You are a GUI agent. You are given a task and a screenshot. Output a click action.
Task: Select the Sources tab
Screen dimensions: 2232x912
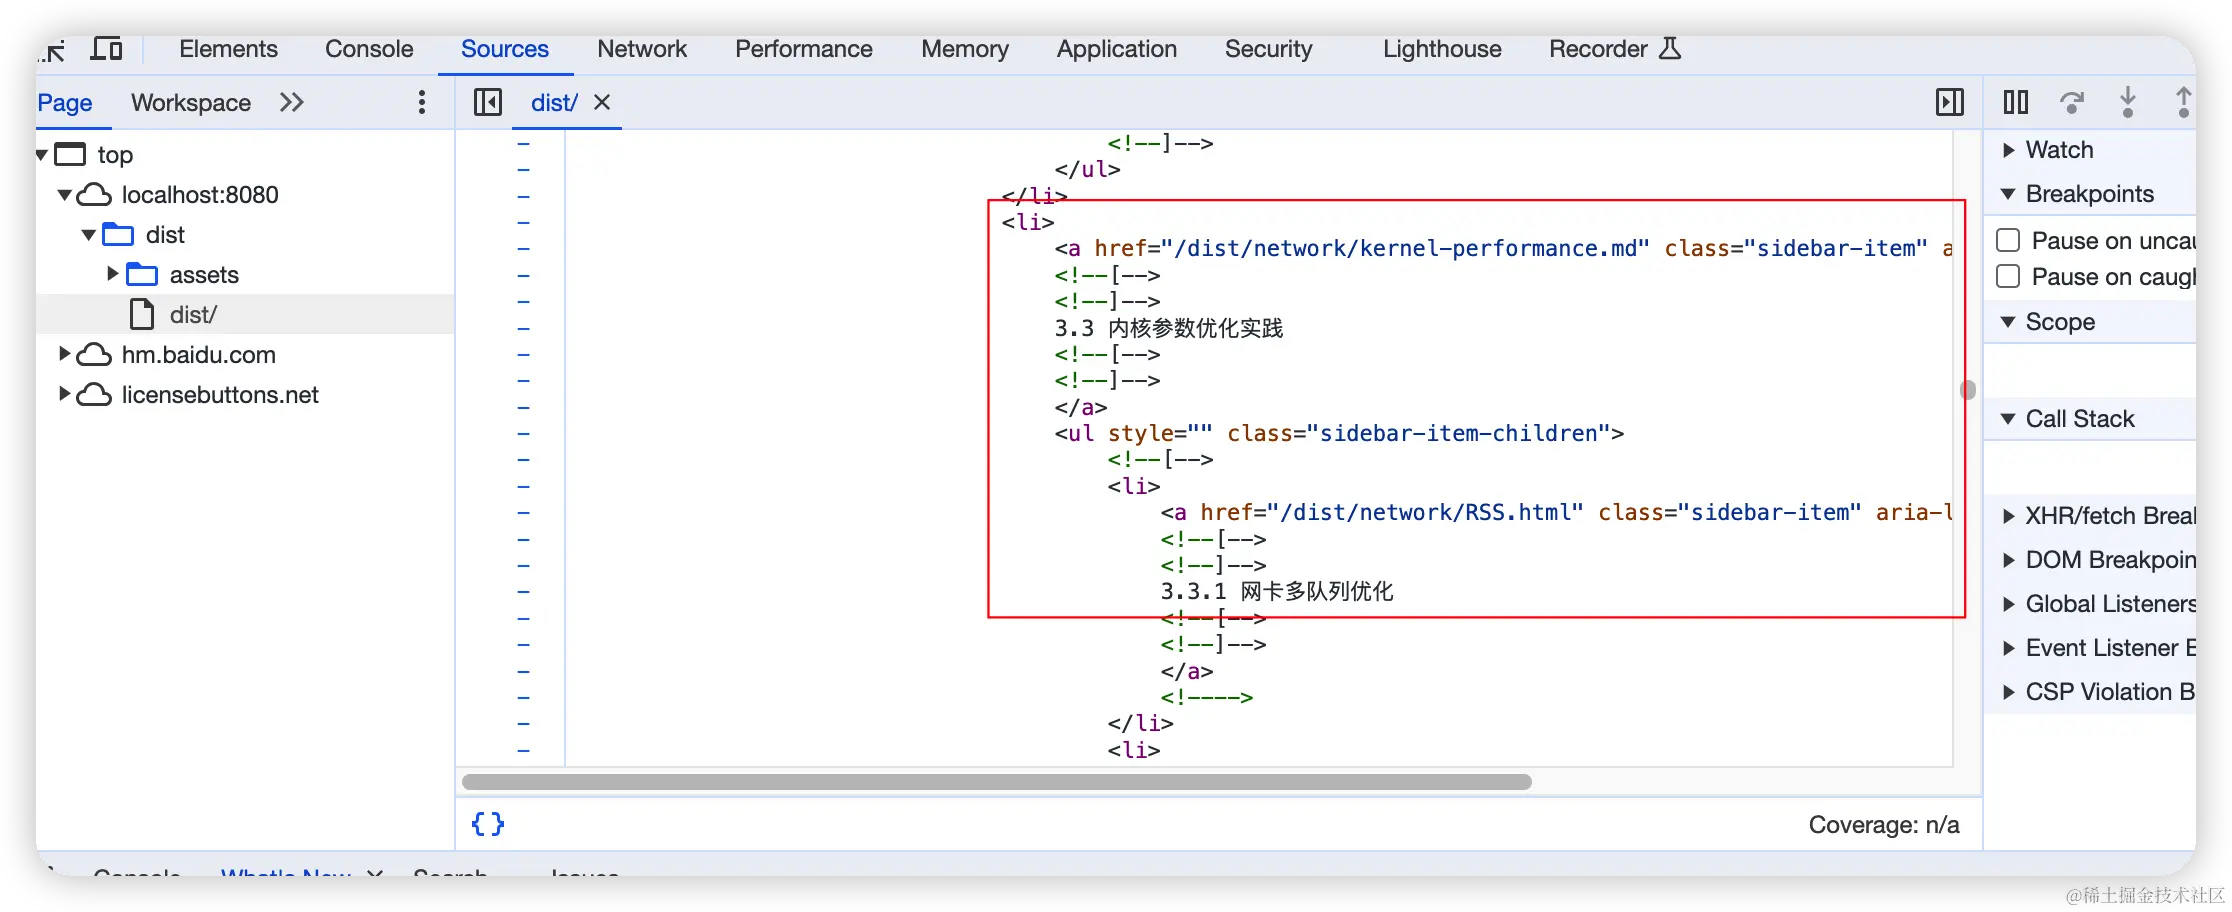click(505, 49)
